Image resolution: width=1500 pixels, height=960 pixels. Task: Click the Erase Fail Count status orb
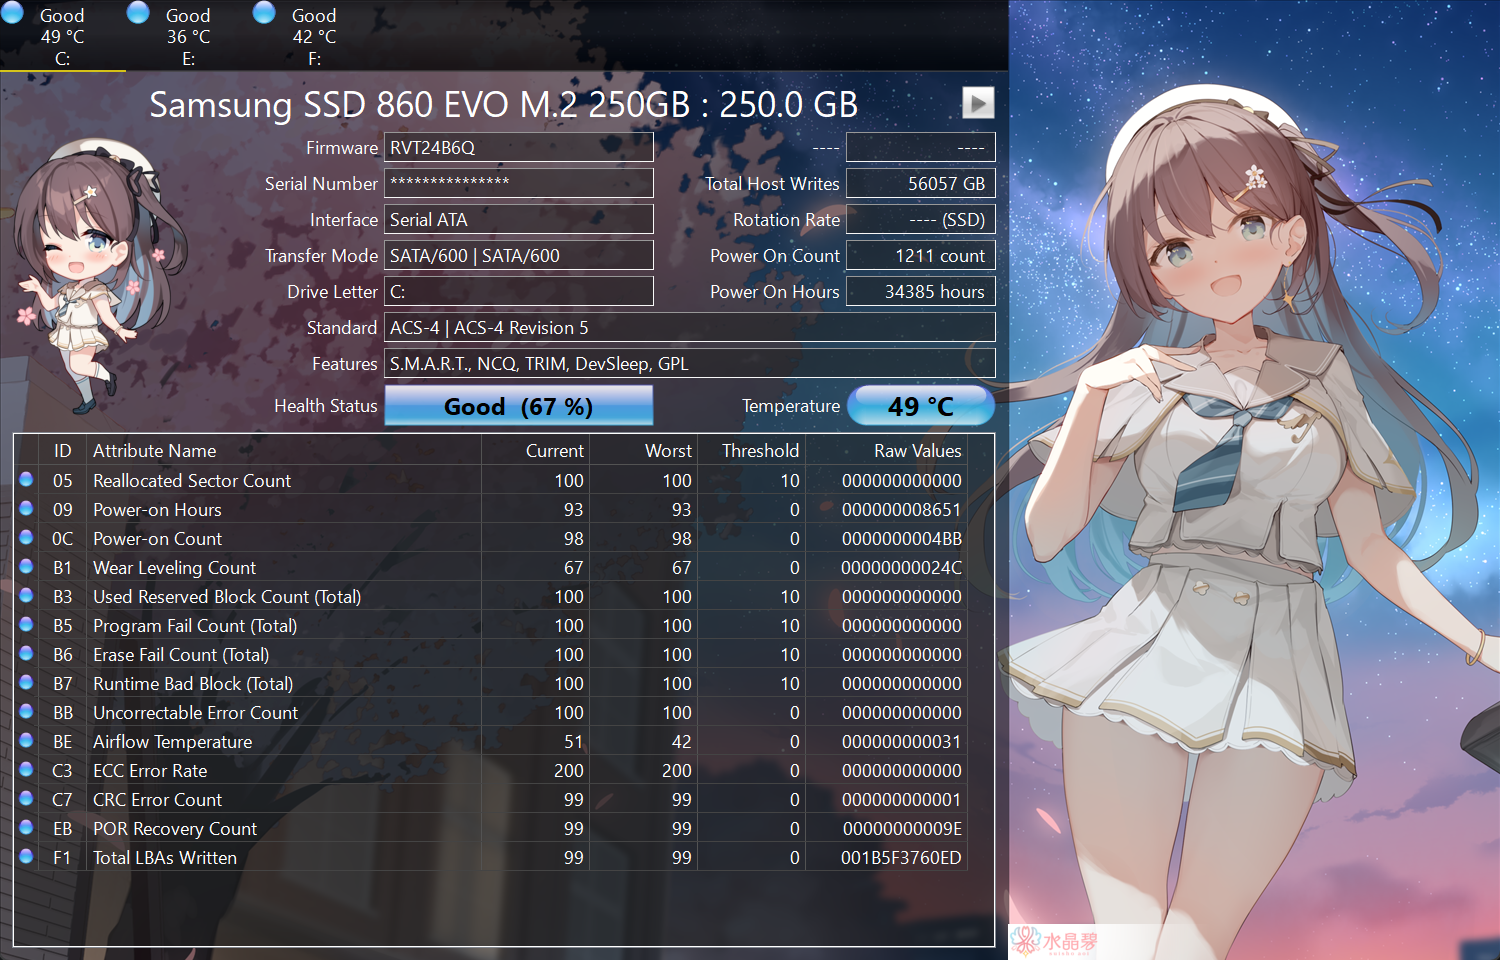coord(27,653)
